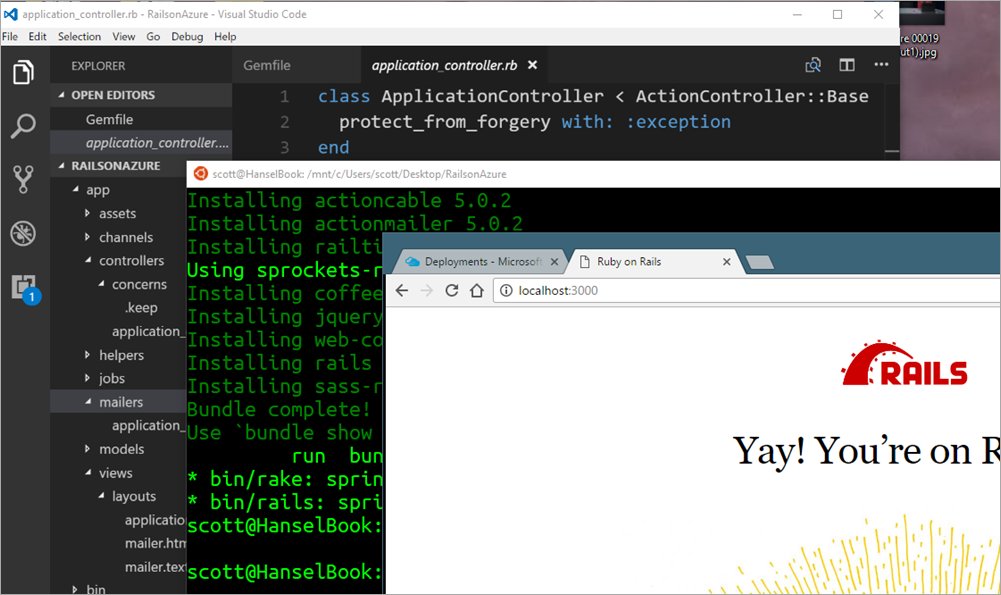Open the Help menu
Viewport: 1001px width, 595px height.
pos(225,36)
